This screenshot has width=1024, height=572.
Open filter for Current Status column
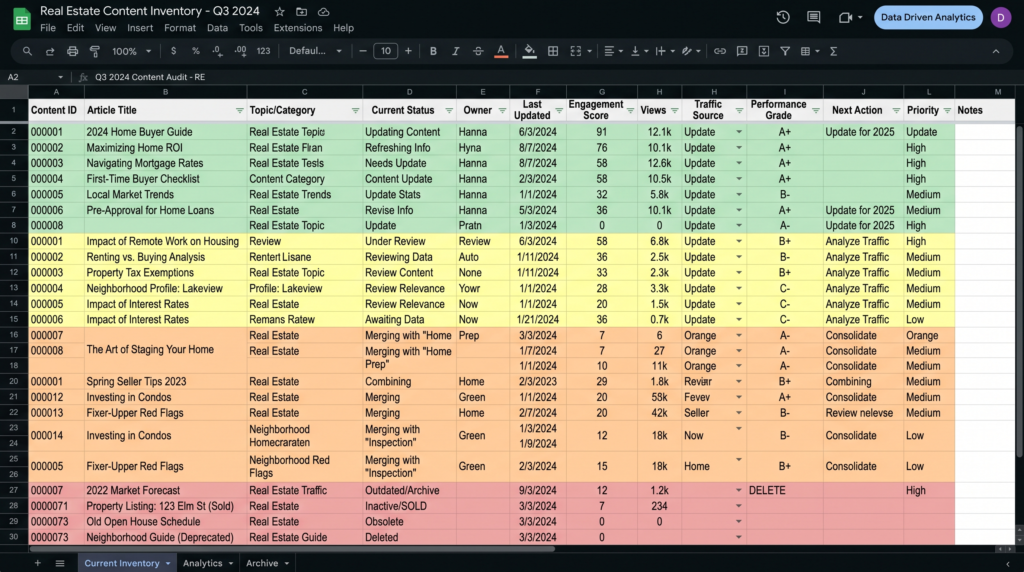449,110
